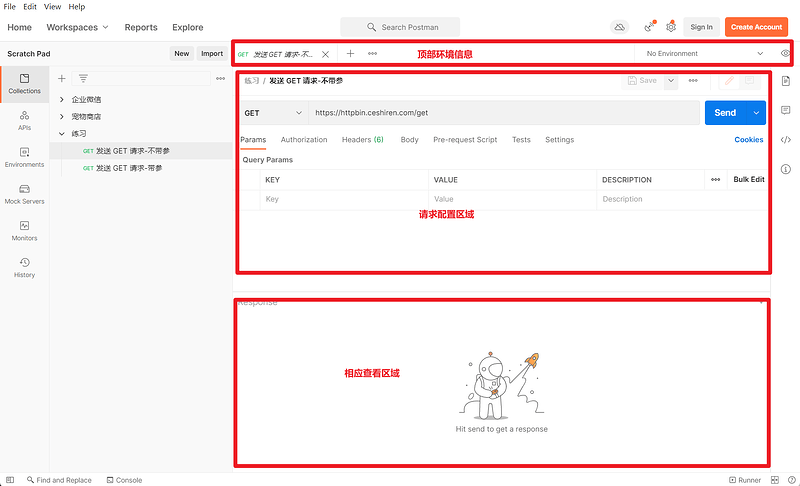Open the GET method dropdown
Viewport: 800px width, 486px height.
273,113
